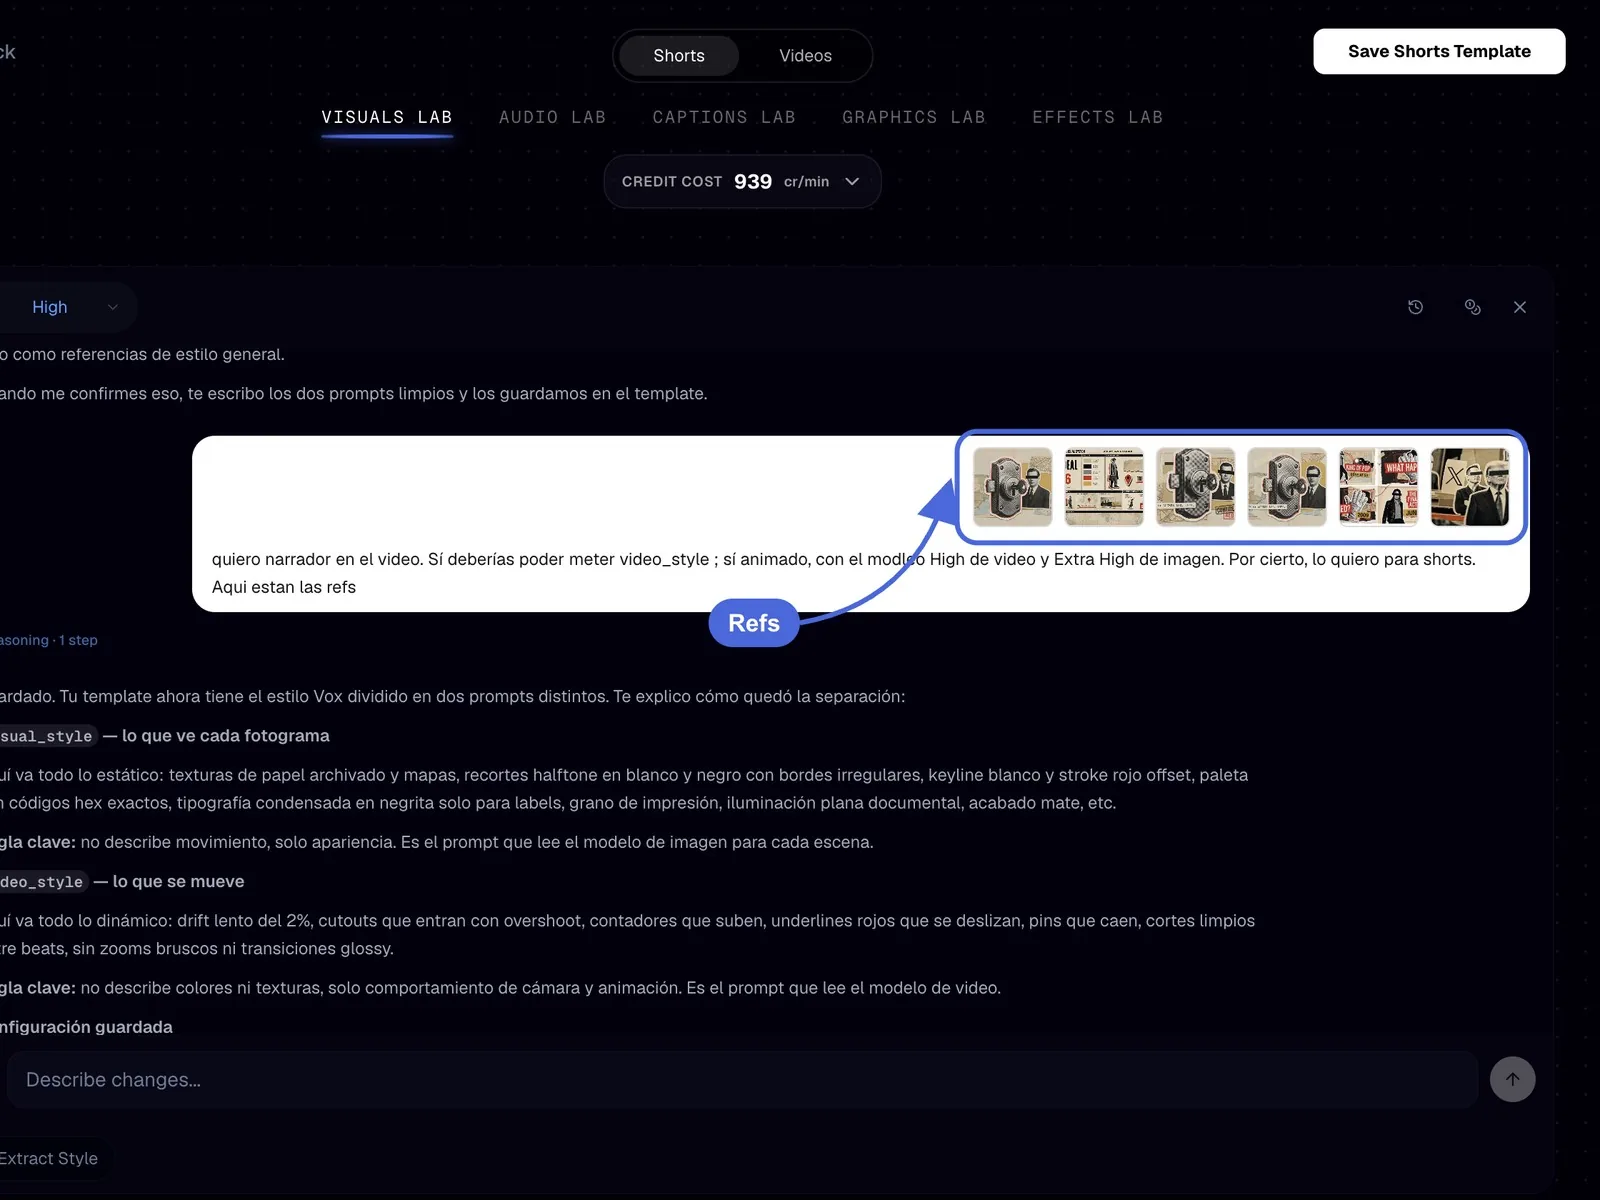Close the chat panel with X
Screen dimensions: 1600x1200
click(1520, 307)
